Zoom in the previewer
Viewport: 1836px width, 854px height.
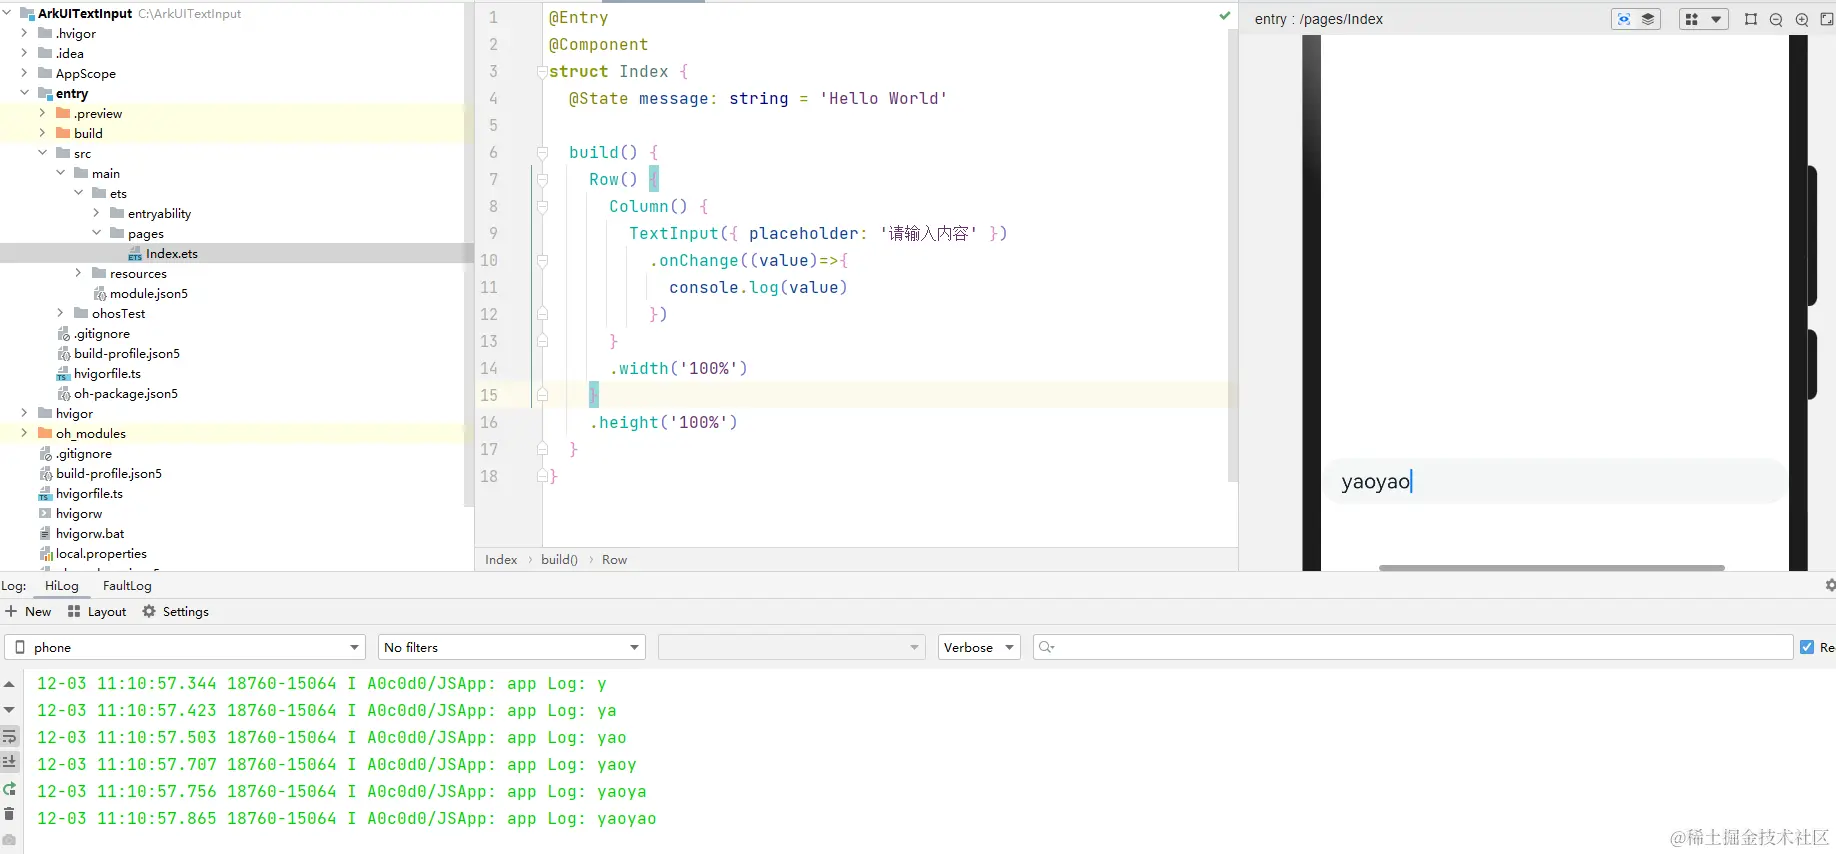coord(1802,19)
